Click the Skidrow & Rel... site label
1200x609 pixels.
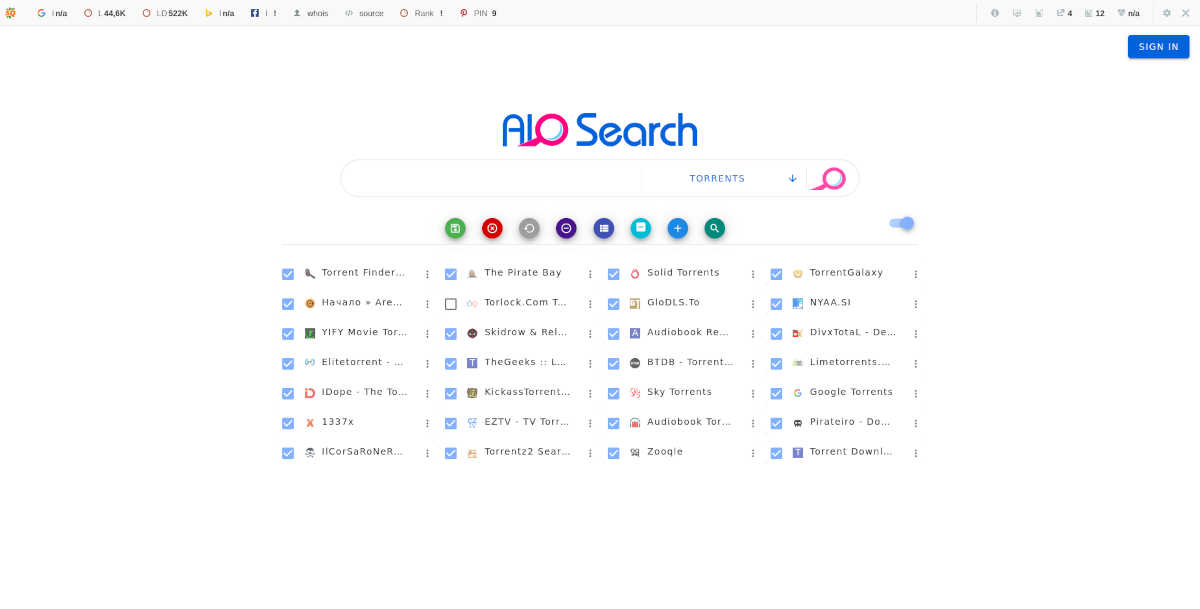pos(526,332)
